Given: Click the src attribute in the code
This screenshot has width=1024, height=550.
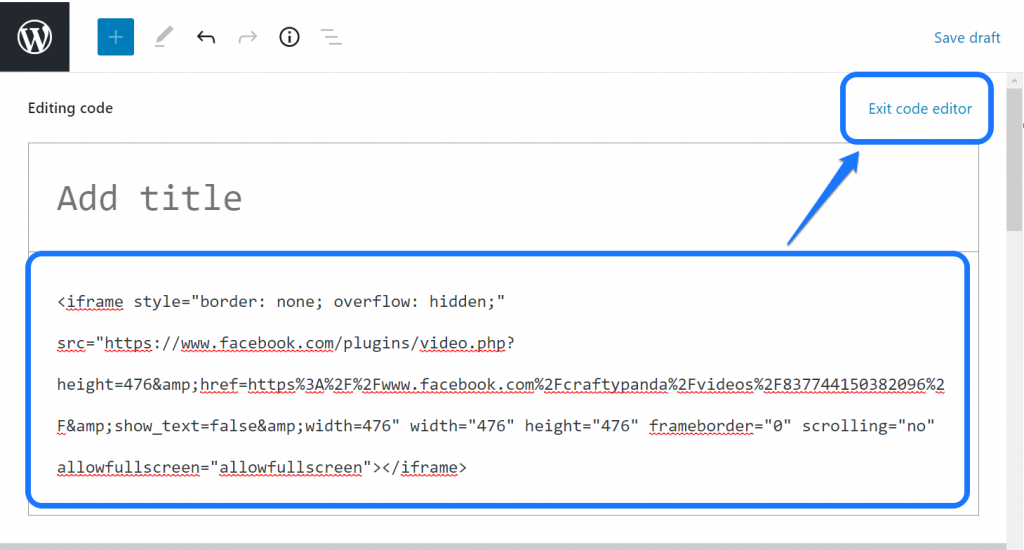Looking at the screenshot, I should (x=70, y=344).
